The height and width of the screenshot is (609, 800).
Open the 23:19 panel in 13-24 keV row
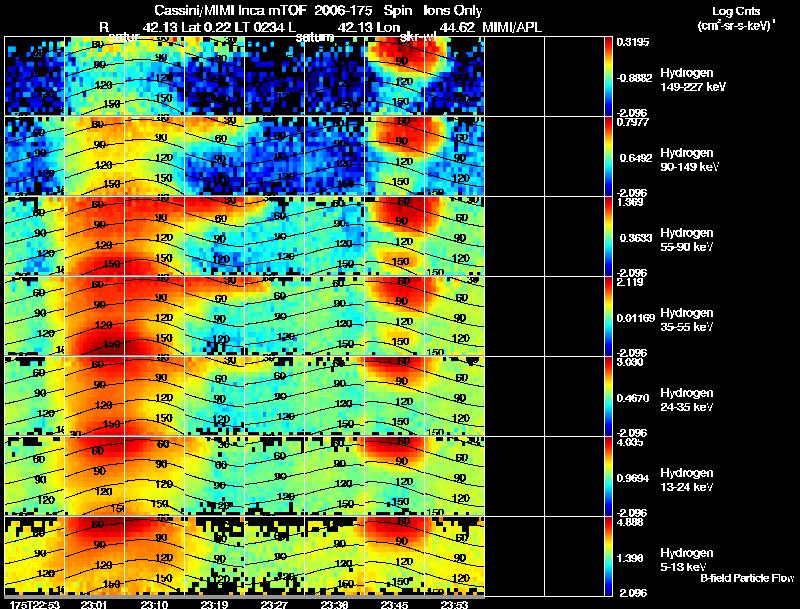click(x=214, y=476)
